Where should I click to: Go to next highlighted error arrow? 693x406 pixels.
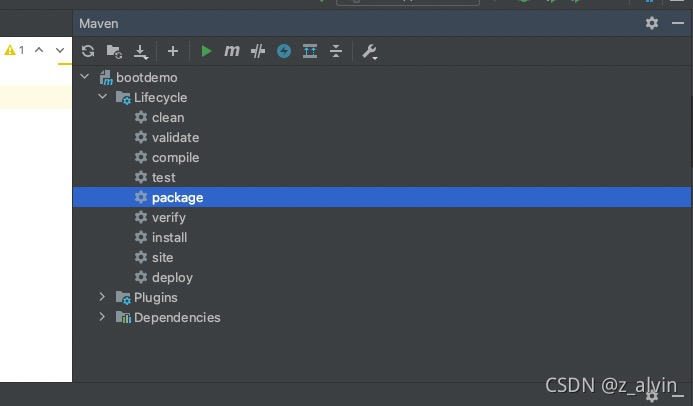tap(60, 50)
